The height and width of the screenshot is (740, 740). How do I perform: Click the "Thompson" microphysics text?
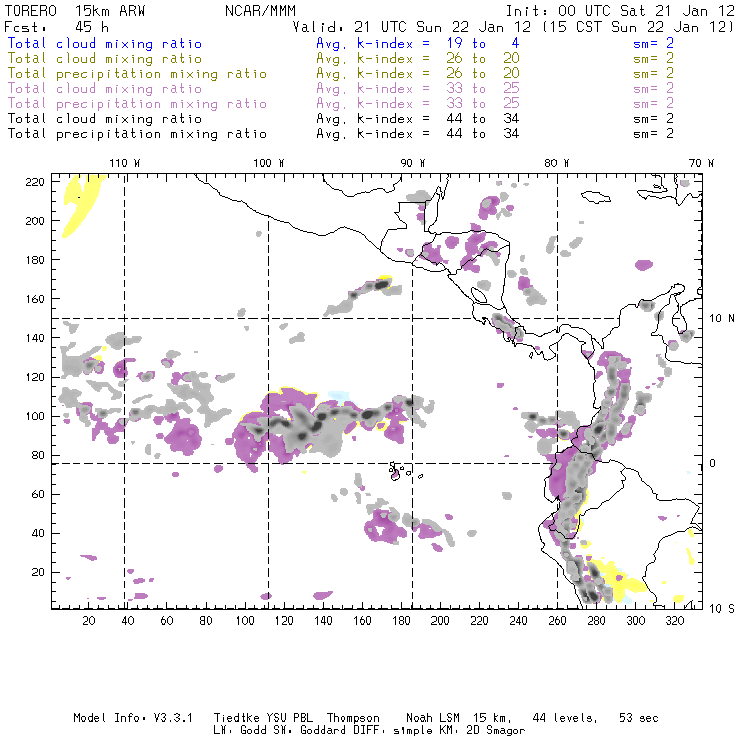[353, 719]
